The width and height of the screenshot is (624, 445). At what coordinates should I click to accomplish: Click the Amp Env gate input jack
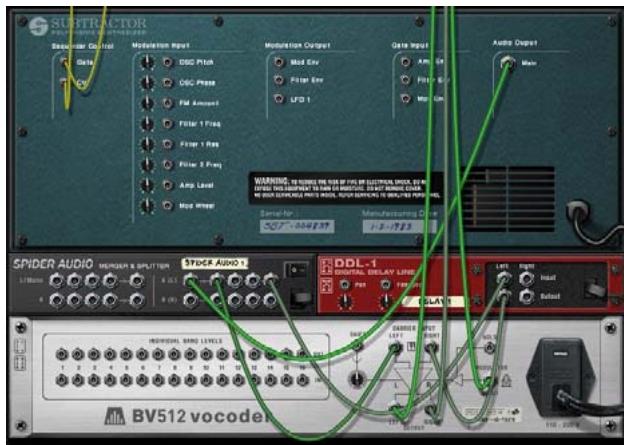(x=406, y=62)
